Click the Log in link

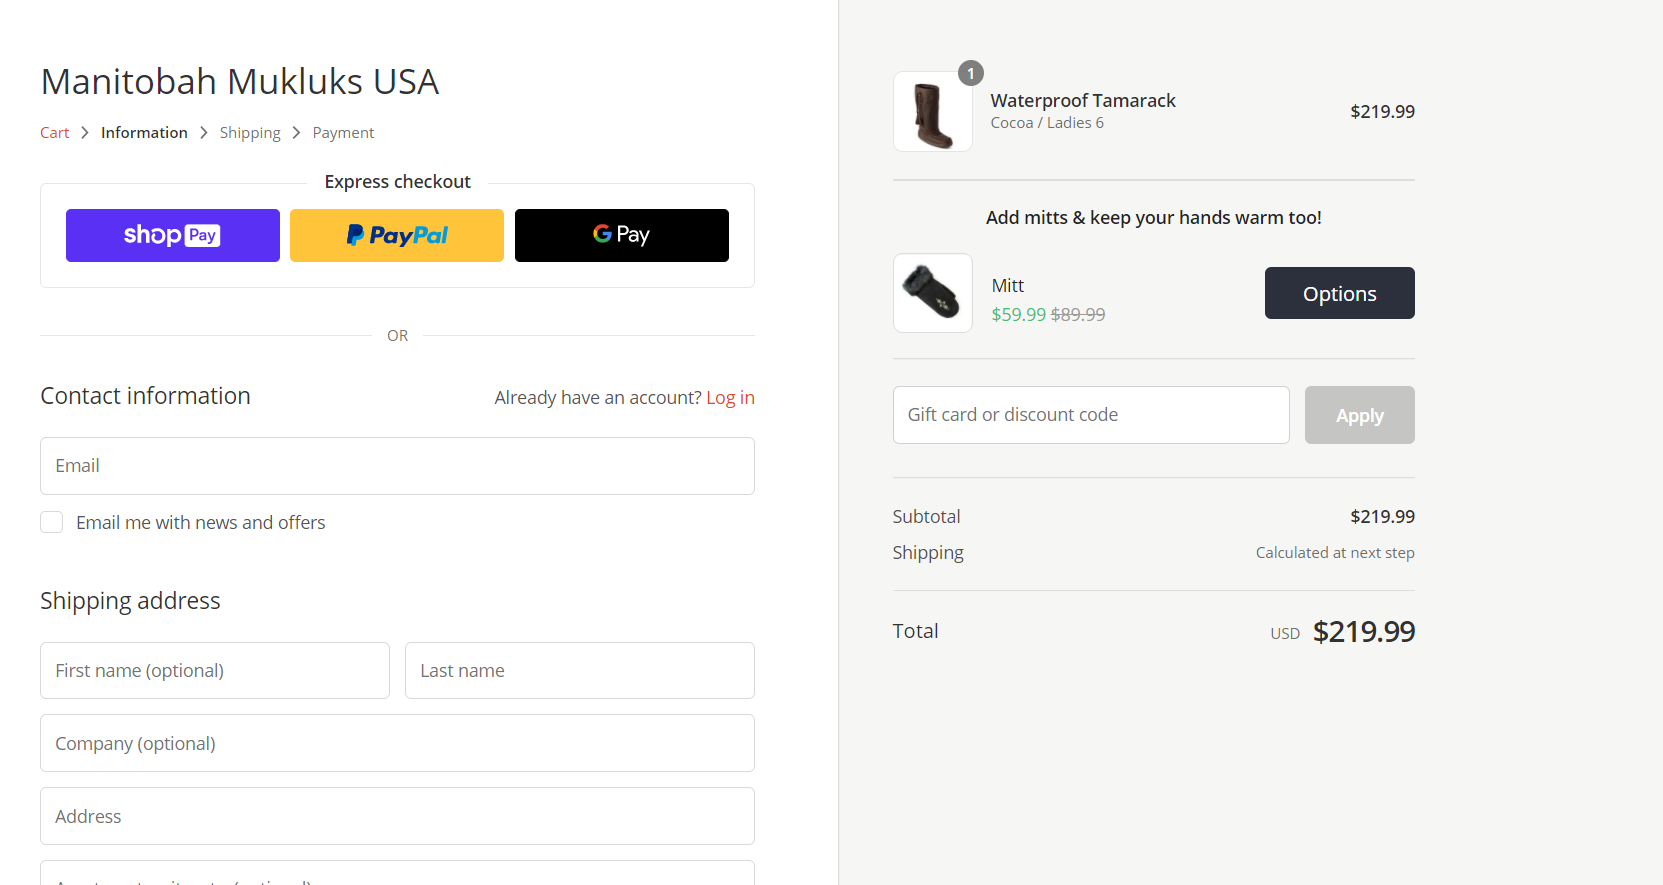click(730, 398)
